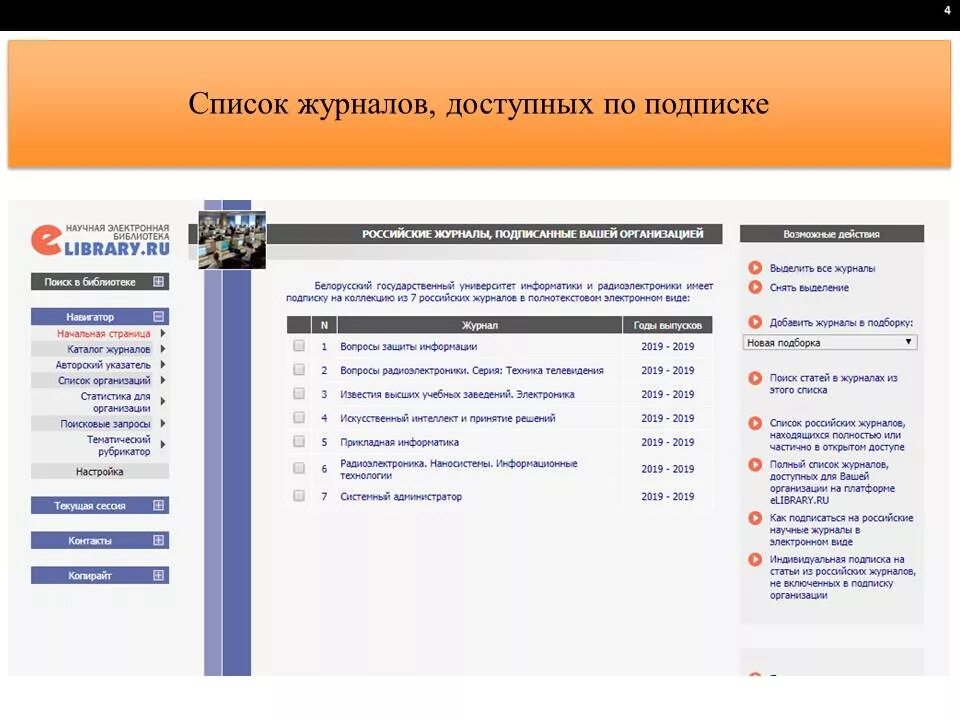This screenshot has height=720, width=960.
Task: Click 'Полный список журналов' platform link
Action: point(832,482)
